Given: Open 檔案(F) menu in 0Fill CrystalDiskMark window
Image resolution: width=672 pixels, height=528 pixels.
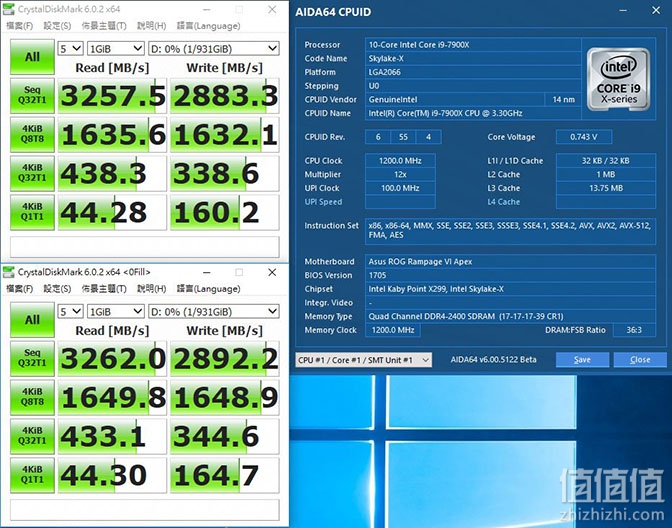Looking at the screenshot, I should click(x=19, y=288).
